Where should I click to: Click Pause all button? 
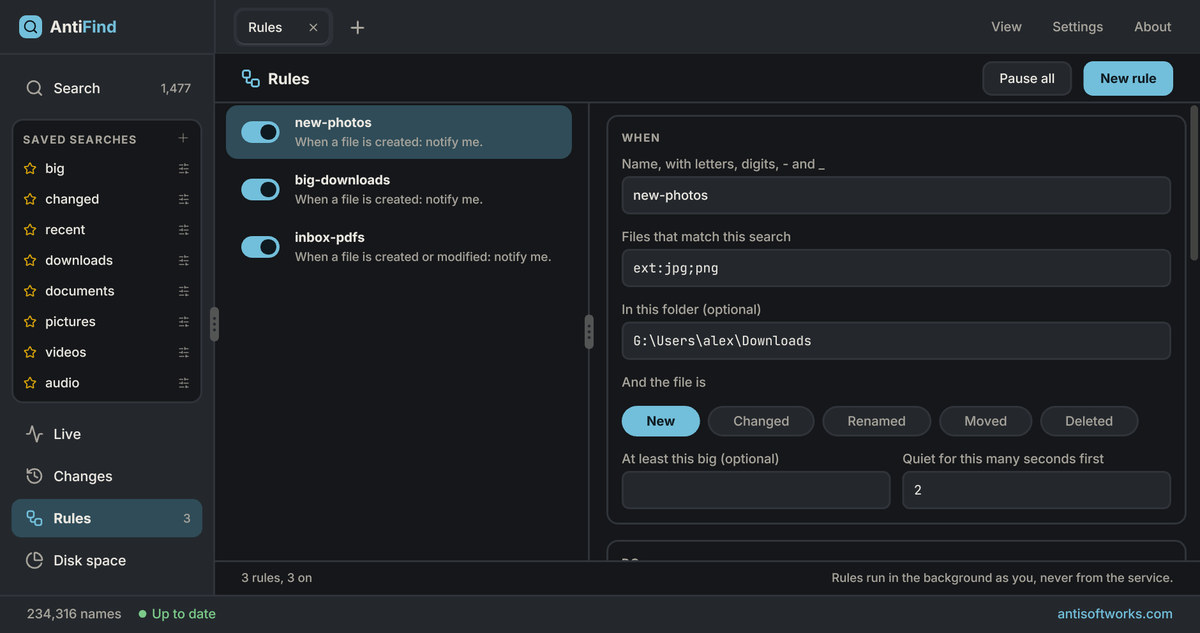pyautogui.click(x=1027, y=78)
